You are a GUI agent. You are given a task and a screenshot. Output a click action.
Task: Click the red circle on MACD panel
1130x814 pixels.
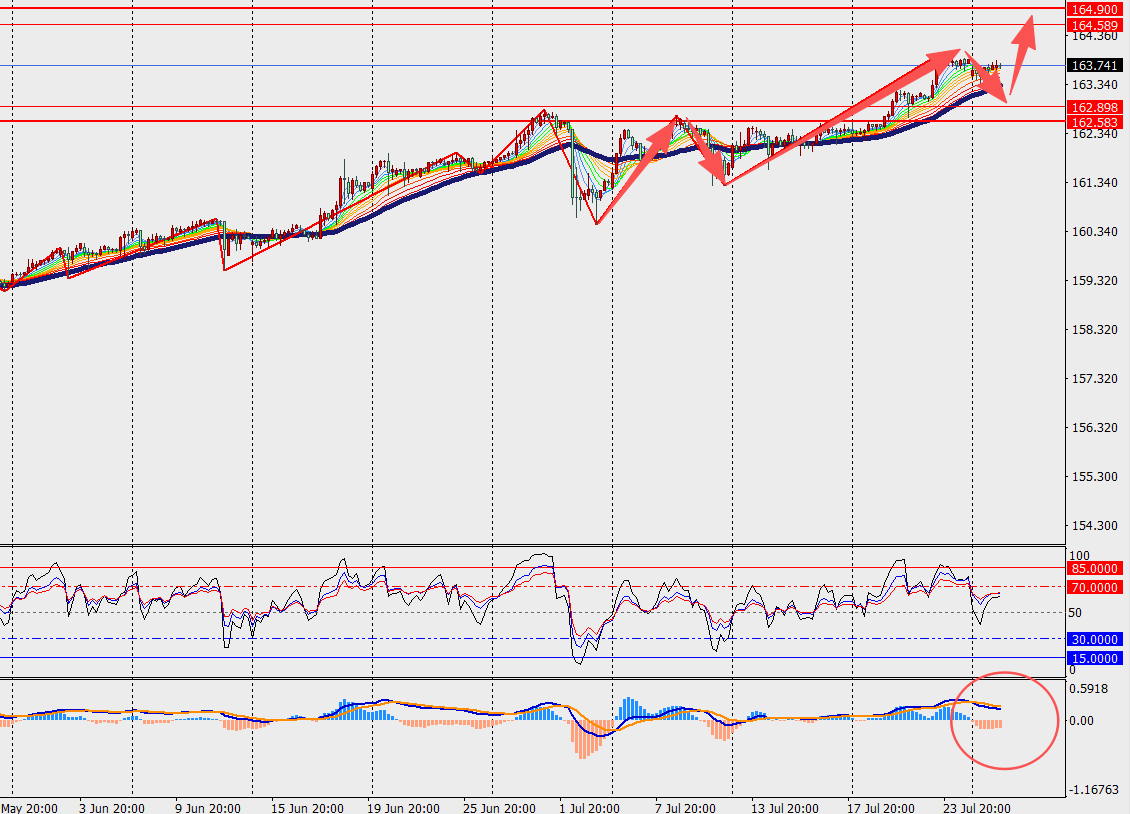click(x=1005, y=720)
